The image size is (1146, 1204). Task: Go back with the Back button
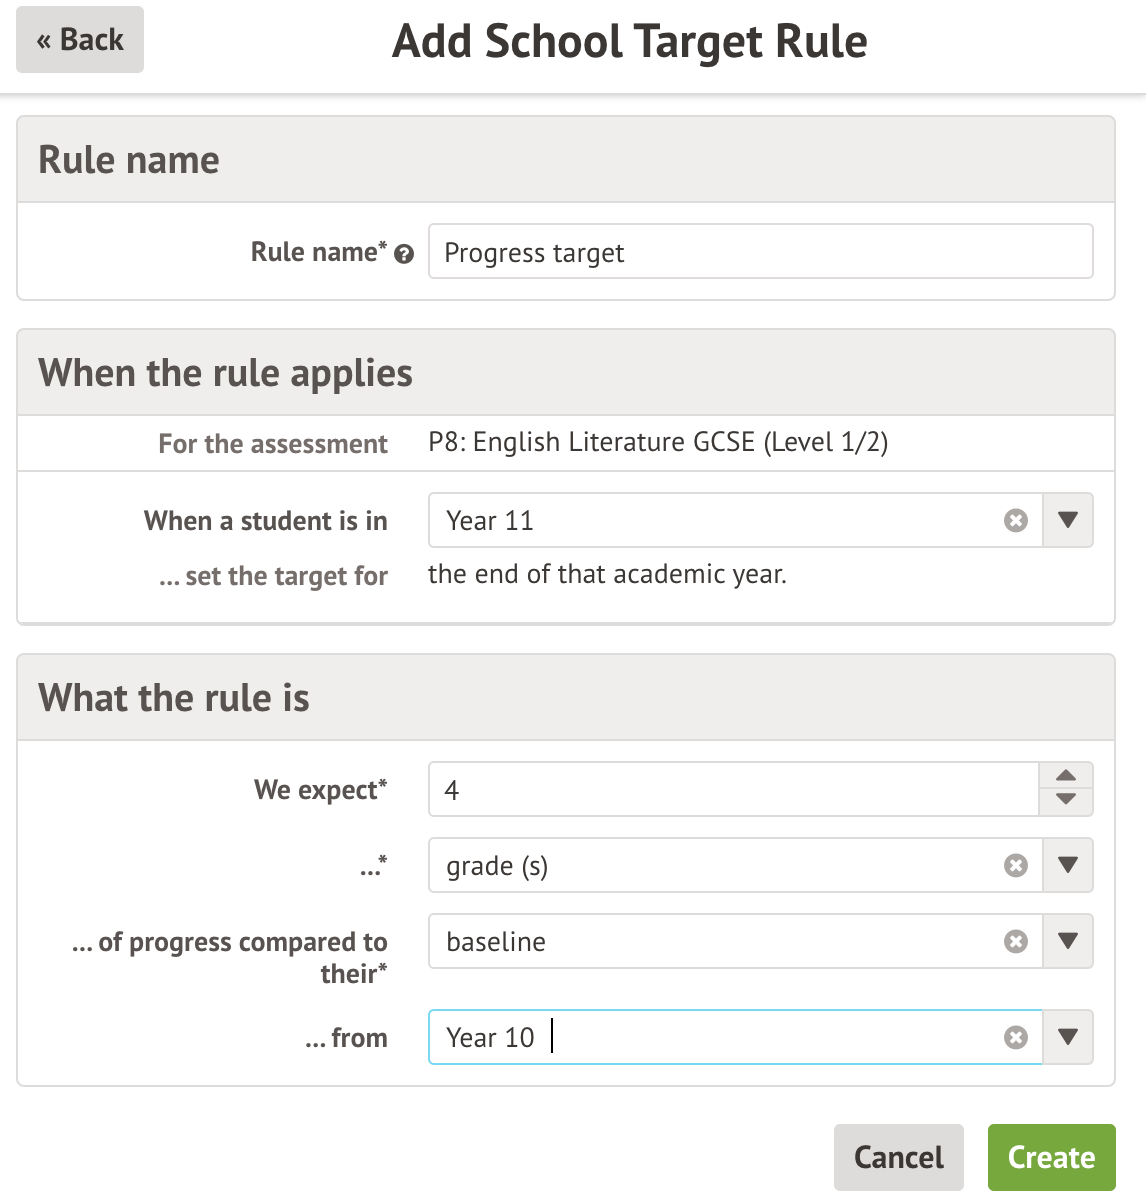(80, 40)
